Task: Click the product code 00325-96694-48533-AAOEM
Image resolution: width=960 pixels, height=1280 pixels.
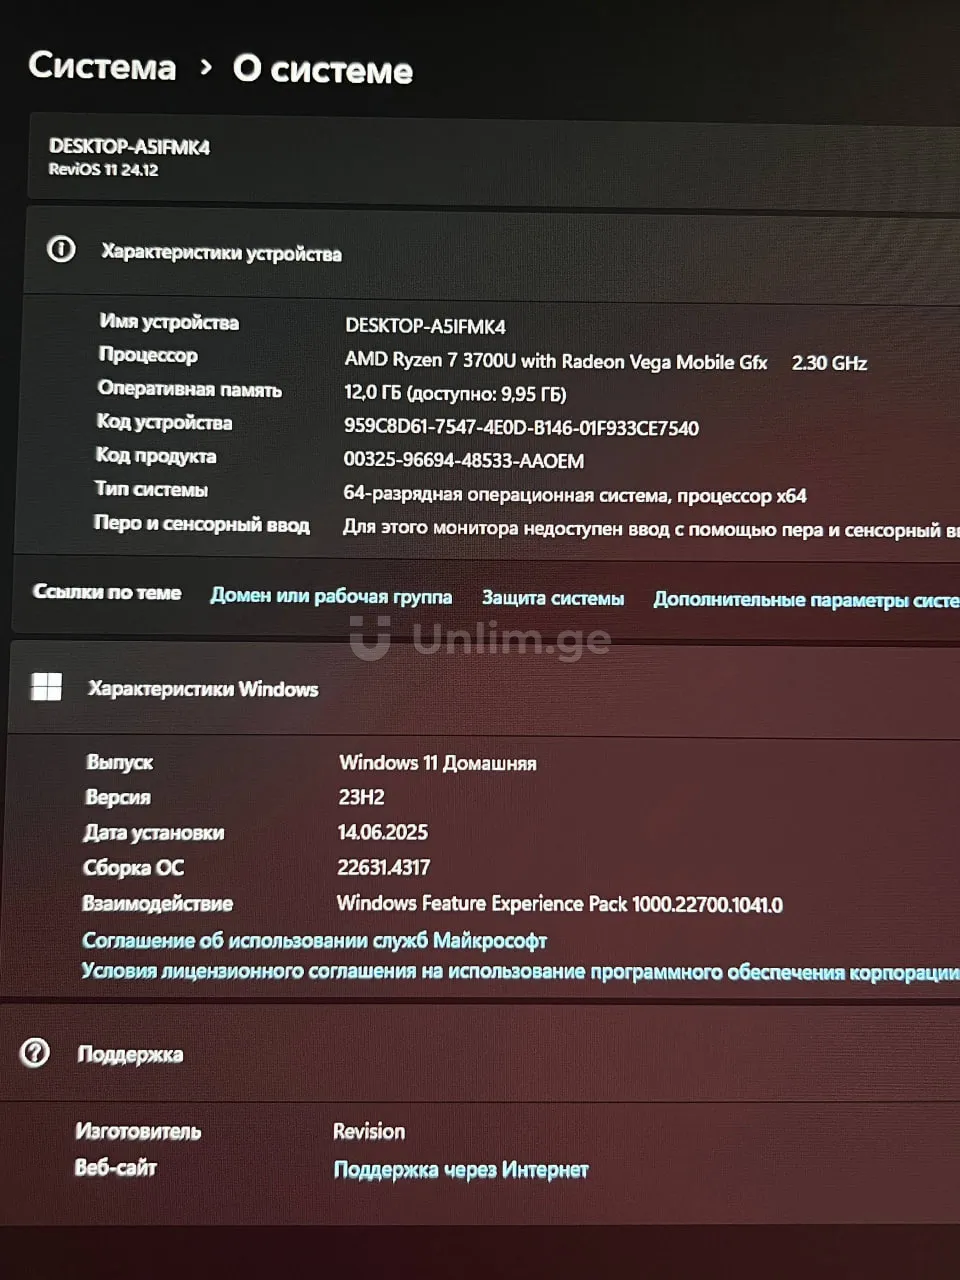Action: click(464, 461)
